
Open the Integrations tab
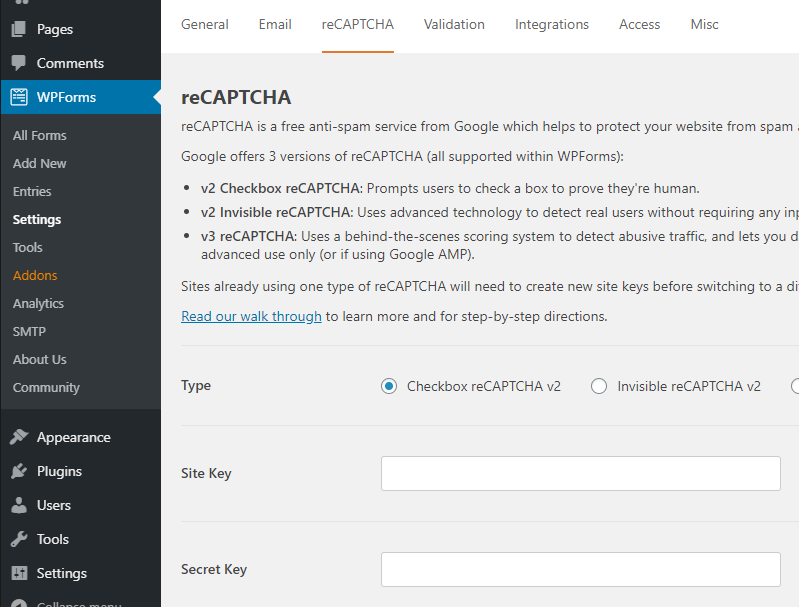552,24
